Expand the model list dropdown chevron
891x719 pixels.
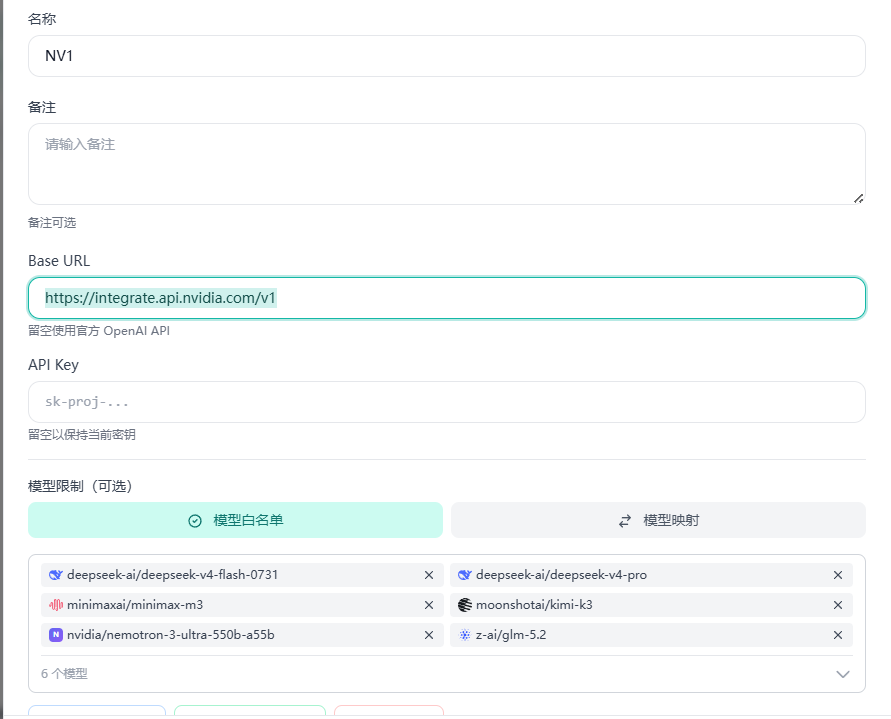[843, 674]
